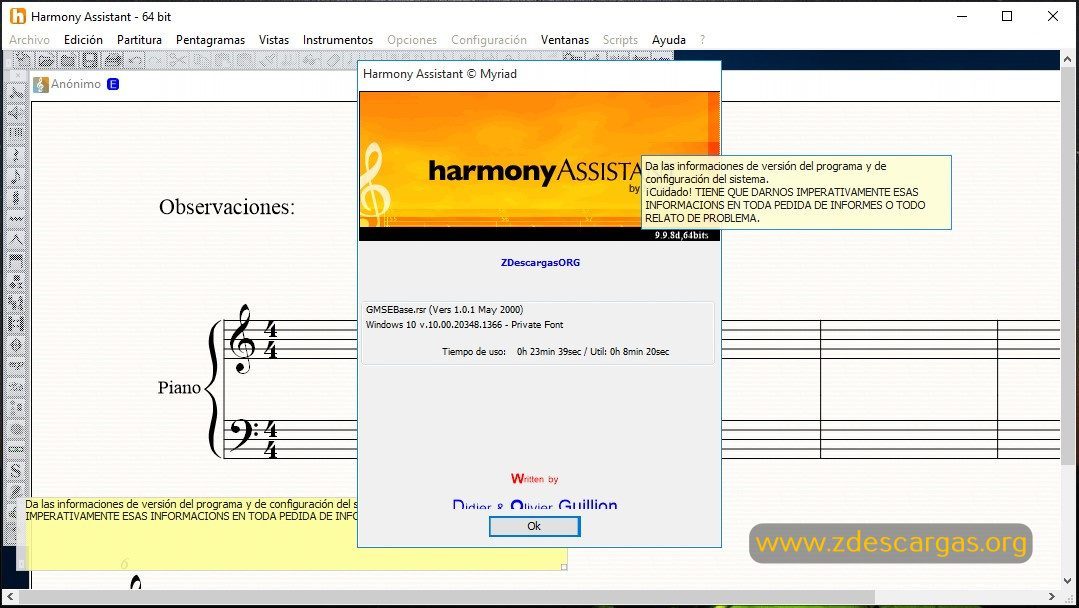Click the ZDescargasORG link in dialog

tap(540, 263)
